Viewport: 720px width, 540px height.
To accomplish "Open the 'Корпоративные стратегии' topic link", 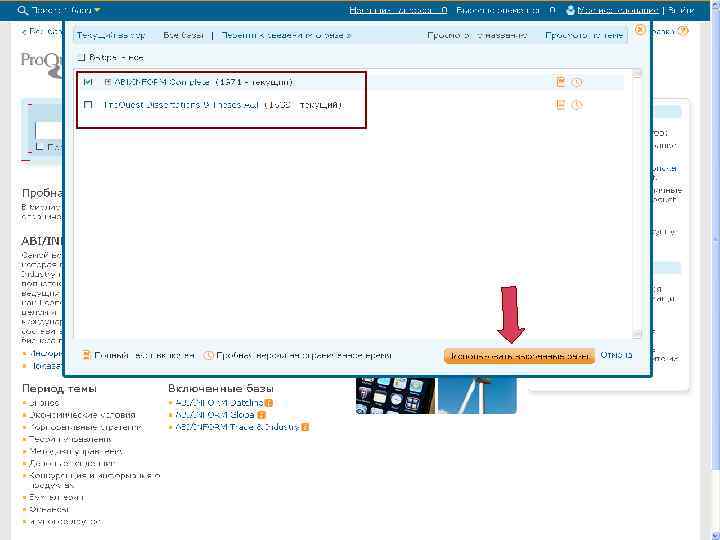I will tap(86, 427).
